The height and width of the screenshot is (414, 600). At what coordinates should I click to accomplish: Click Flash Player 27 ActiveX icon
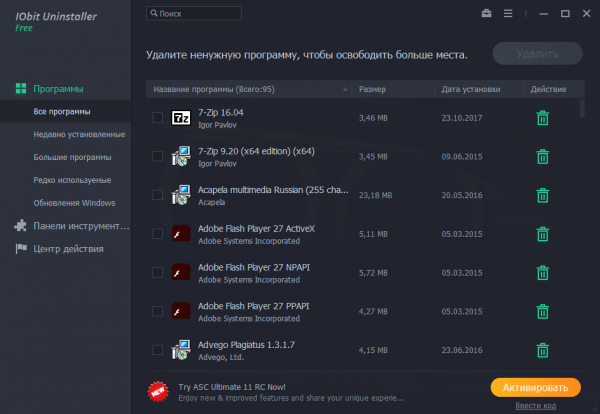pos(181,234)
